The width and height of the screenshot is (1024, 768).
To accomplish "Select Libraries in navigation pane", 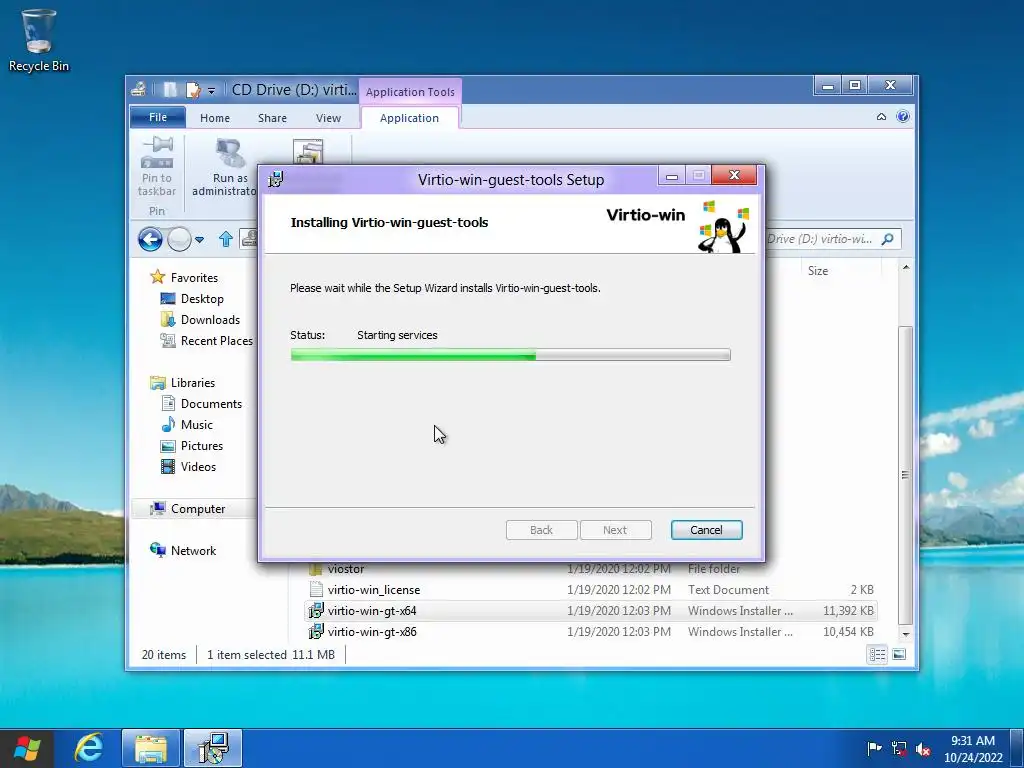I will coord(193,383).
